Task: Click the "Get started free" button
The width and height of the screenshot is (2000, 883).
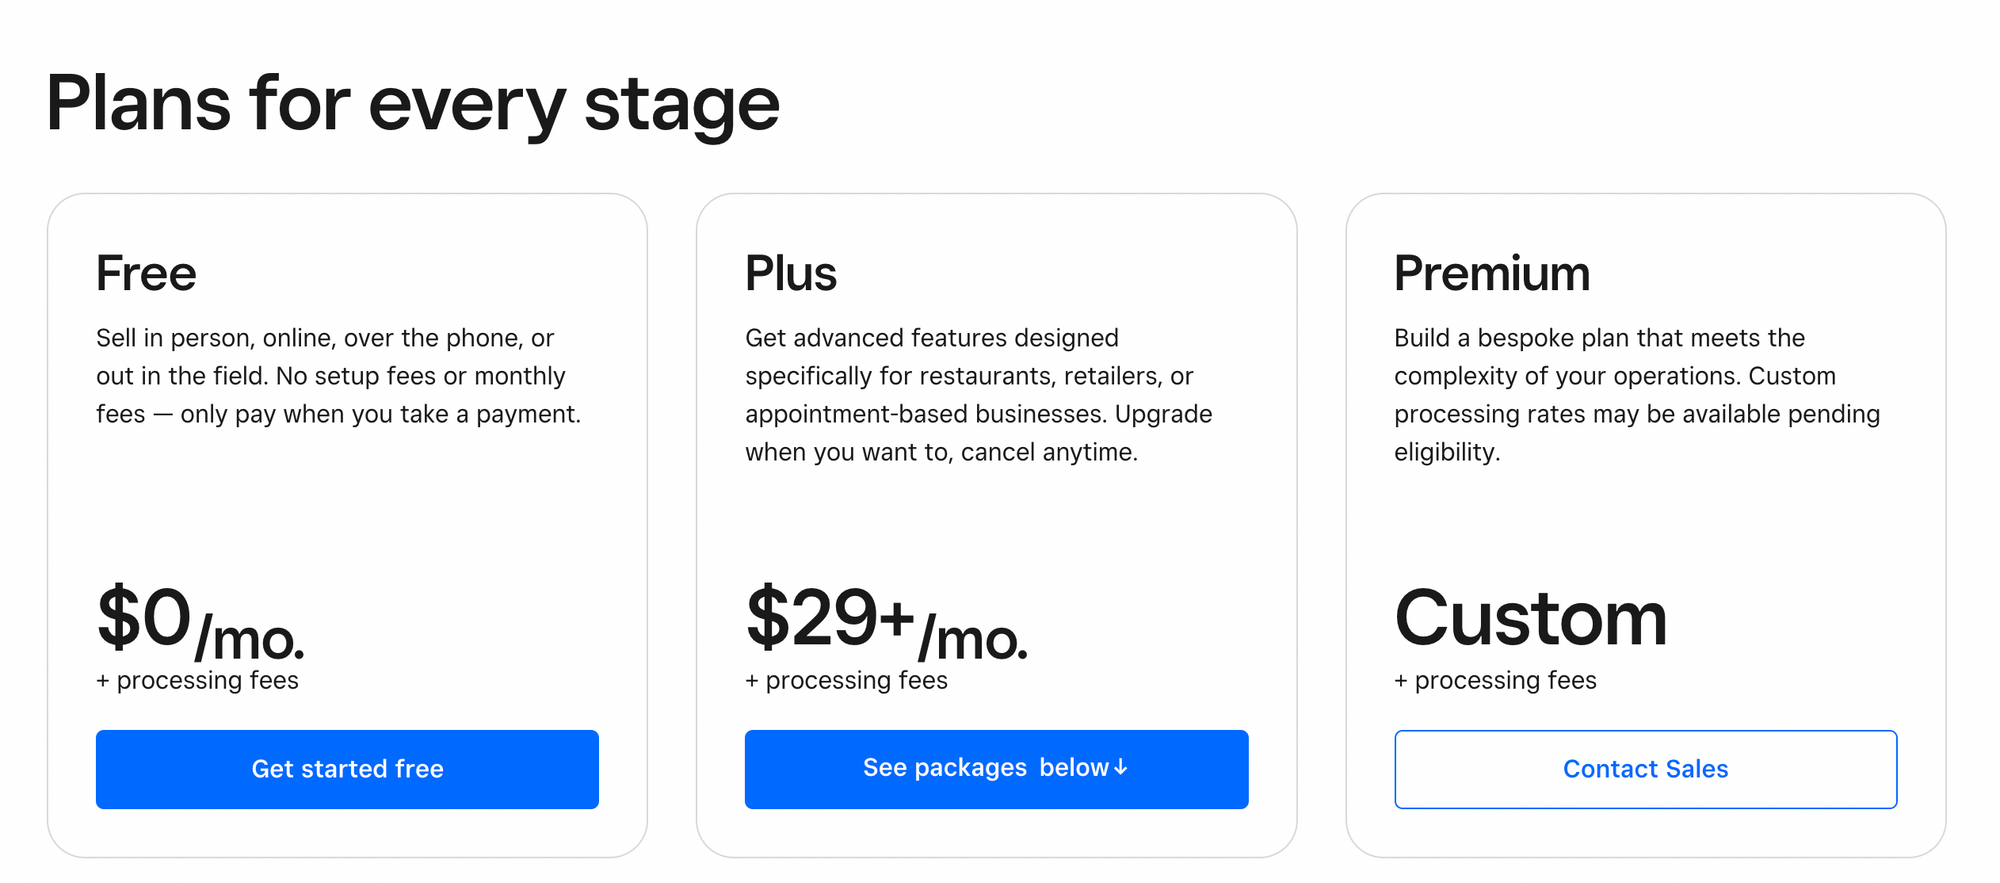Action: (347, 769)
